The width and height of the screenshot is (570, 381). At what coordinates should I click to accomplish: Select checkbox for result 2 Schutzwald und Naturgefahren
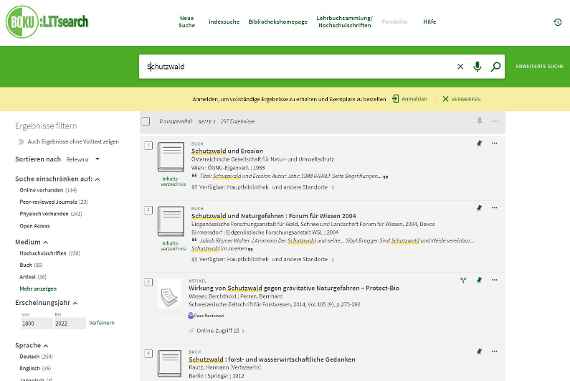point(148,210)
